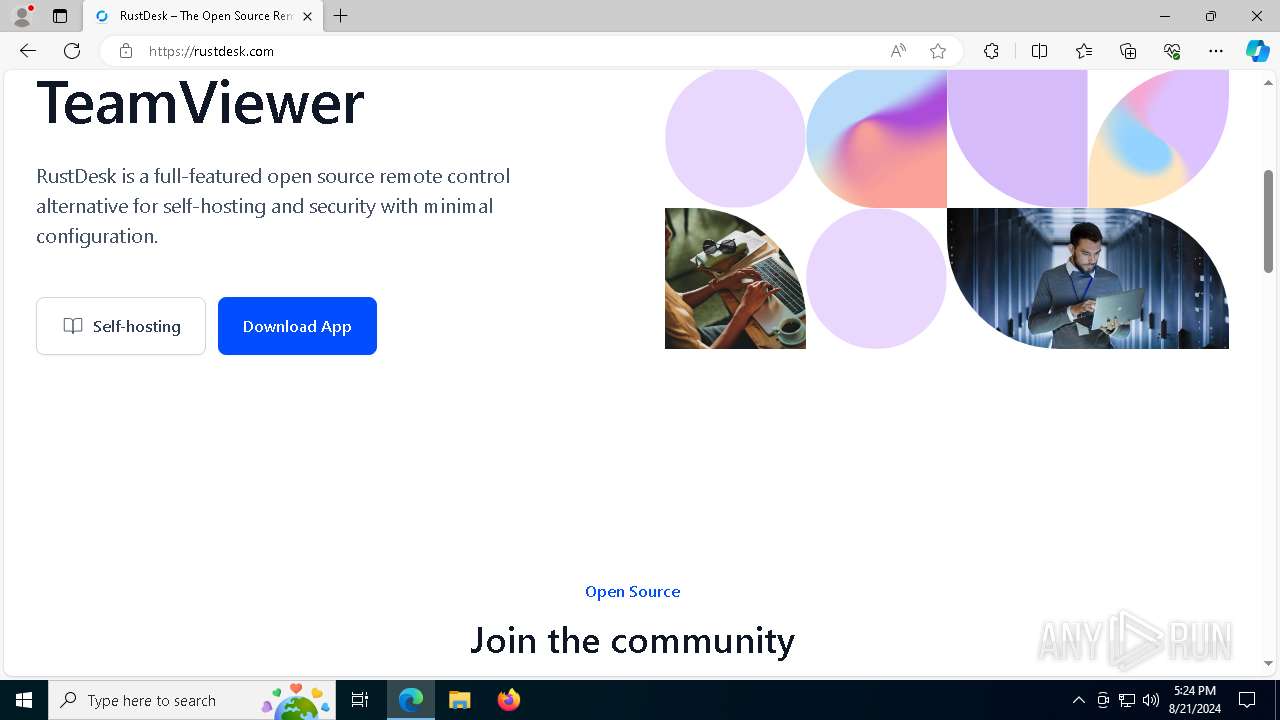Open the browser profile icon
Viewport: 1280px width, 720px height.
click(x=22, y=16)
